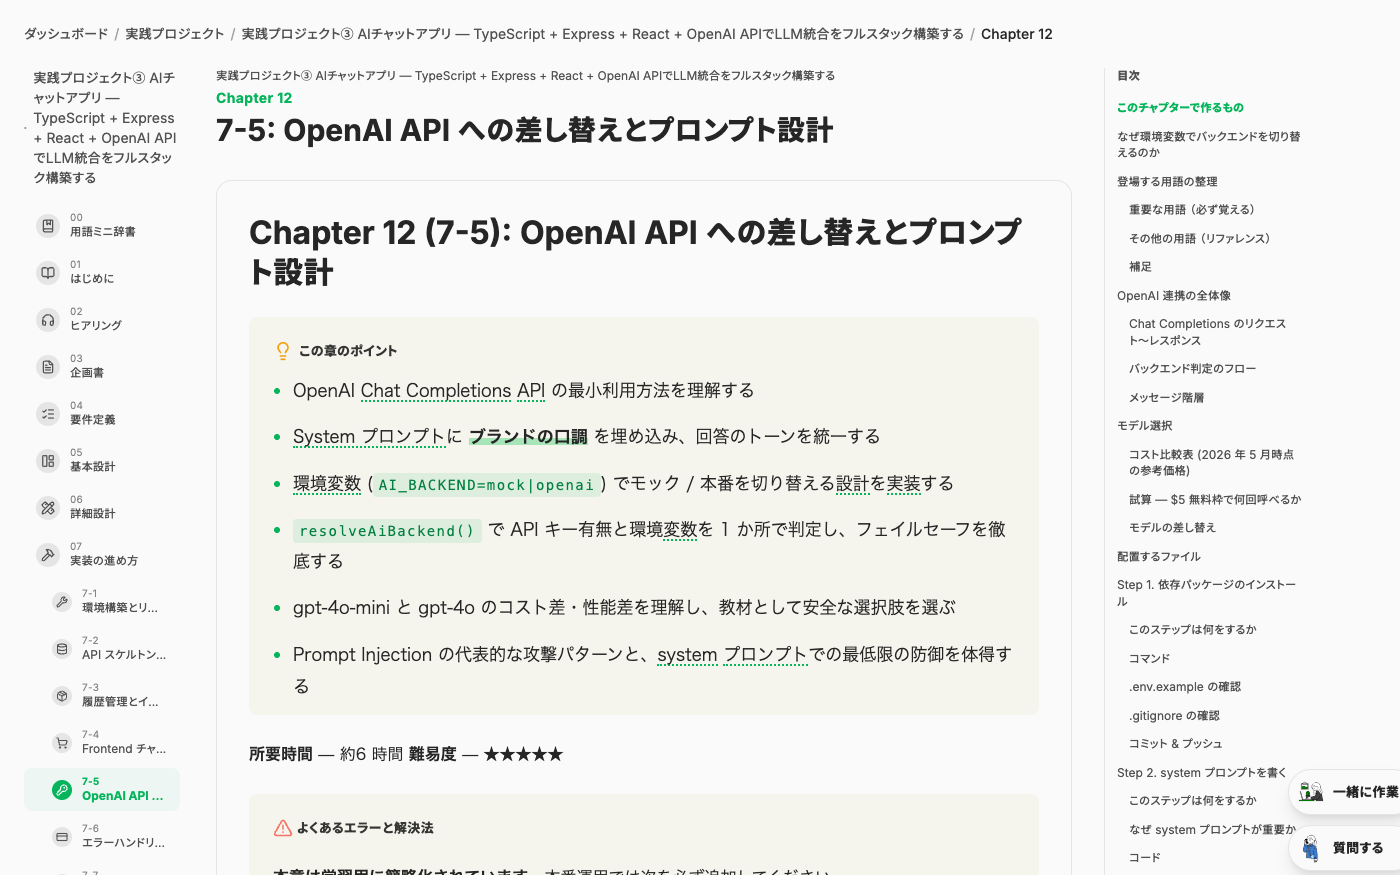Go to ダッシュボード in the breadcrumb
Image resolution: width=1400 pixels, height=875 pixels.
point(66,34)
